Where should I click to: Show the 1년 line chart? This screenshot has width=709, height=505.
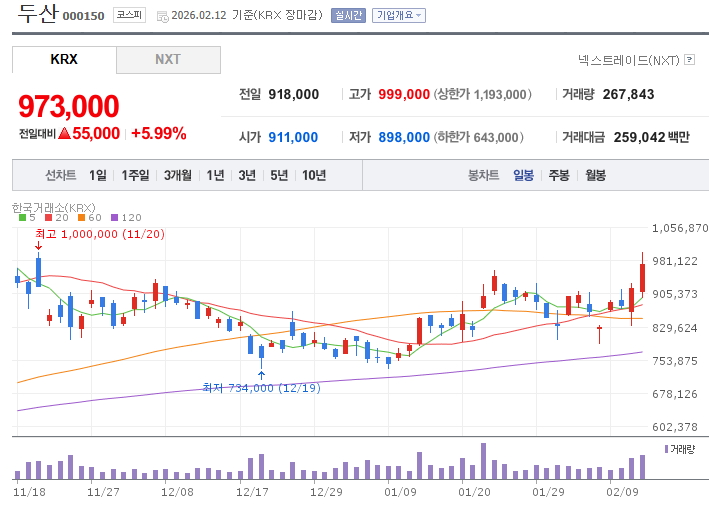215,175
